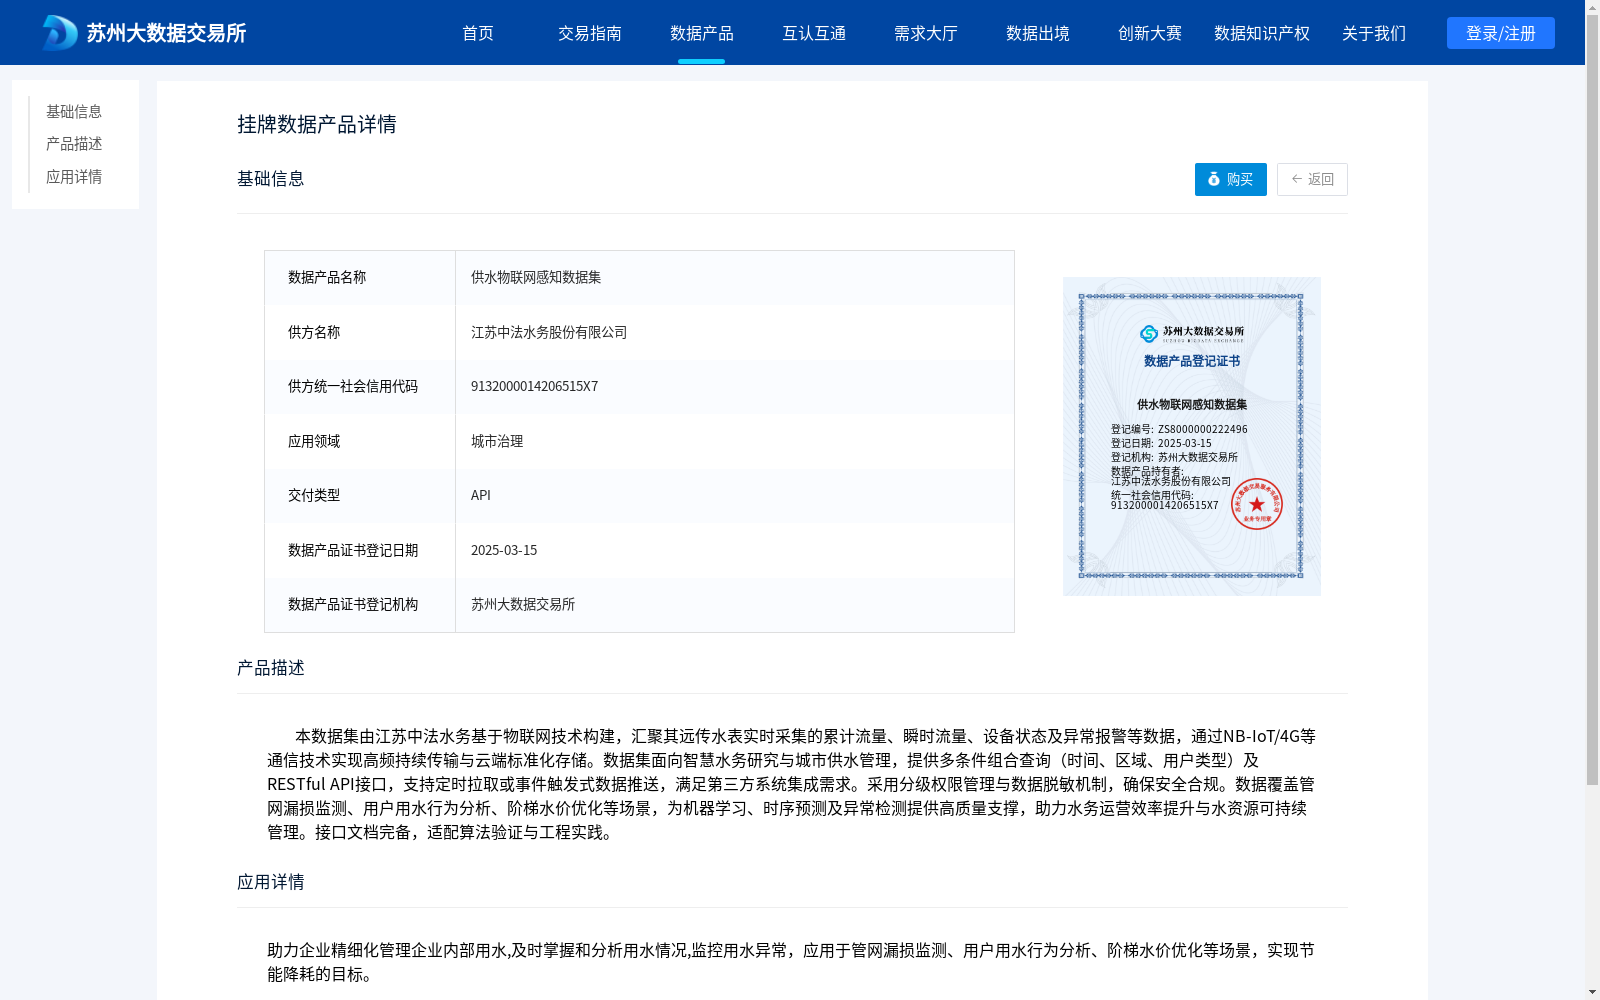Click the 苏州大数据交易所 logo icon

[x=60, y=33]
